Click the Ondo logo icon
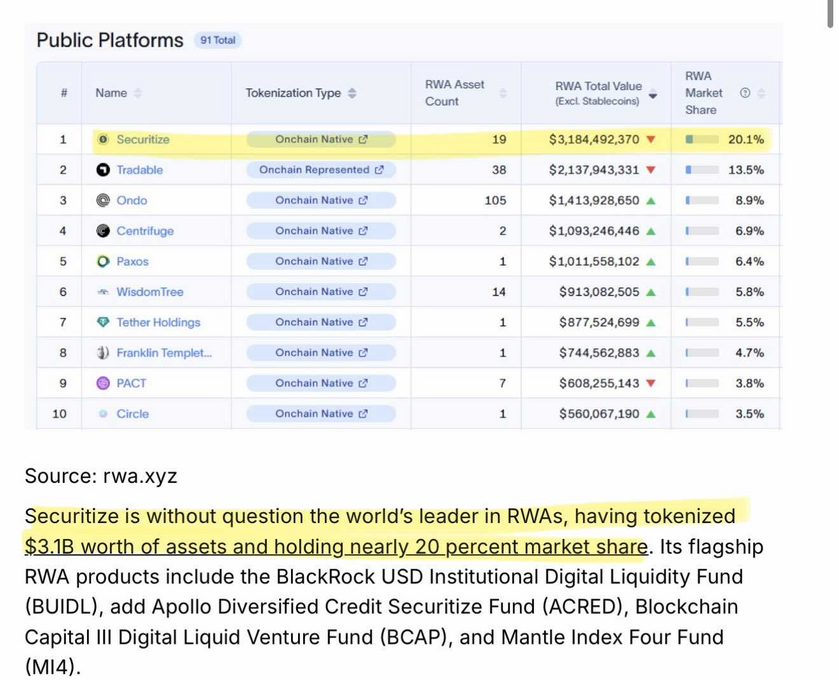This screenshot has height=680, width=839. click(x=103, y=200)
